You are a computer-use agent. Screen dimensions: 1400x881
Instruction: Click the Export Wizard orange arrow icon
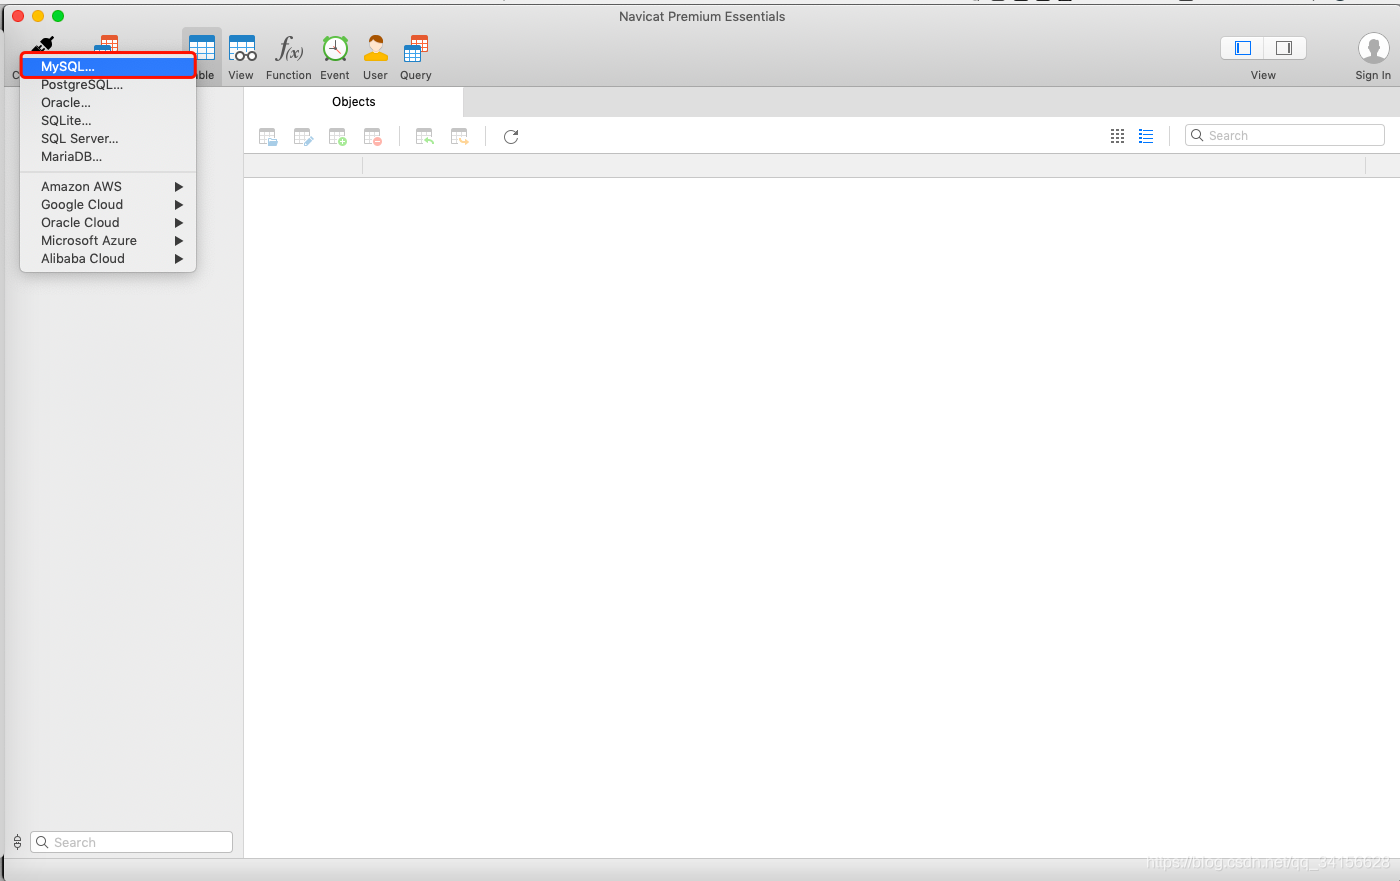tap(460, 137)
